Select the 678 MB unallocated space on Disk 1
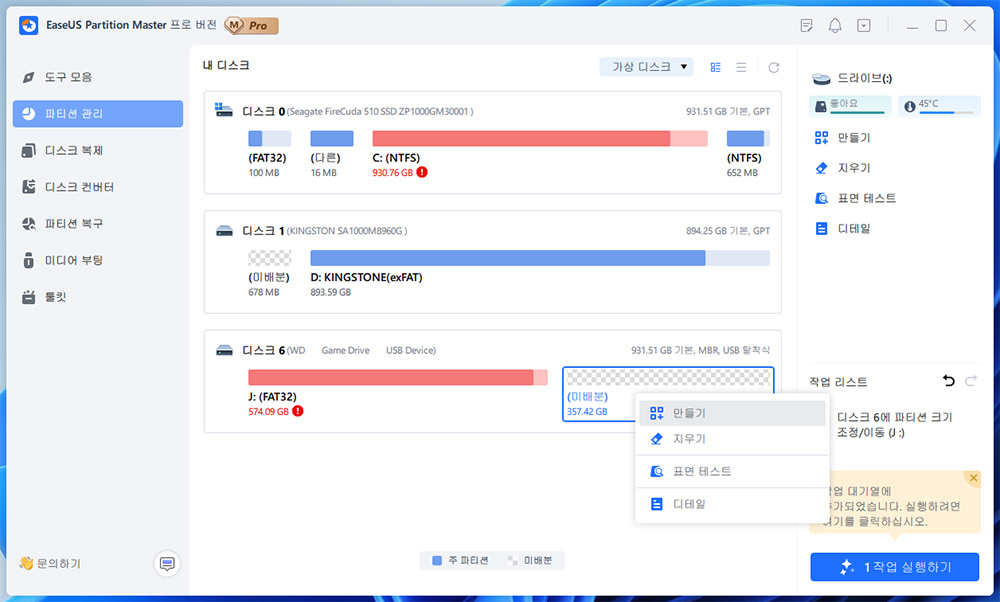 pos(269,258)
